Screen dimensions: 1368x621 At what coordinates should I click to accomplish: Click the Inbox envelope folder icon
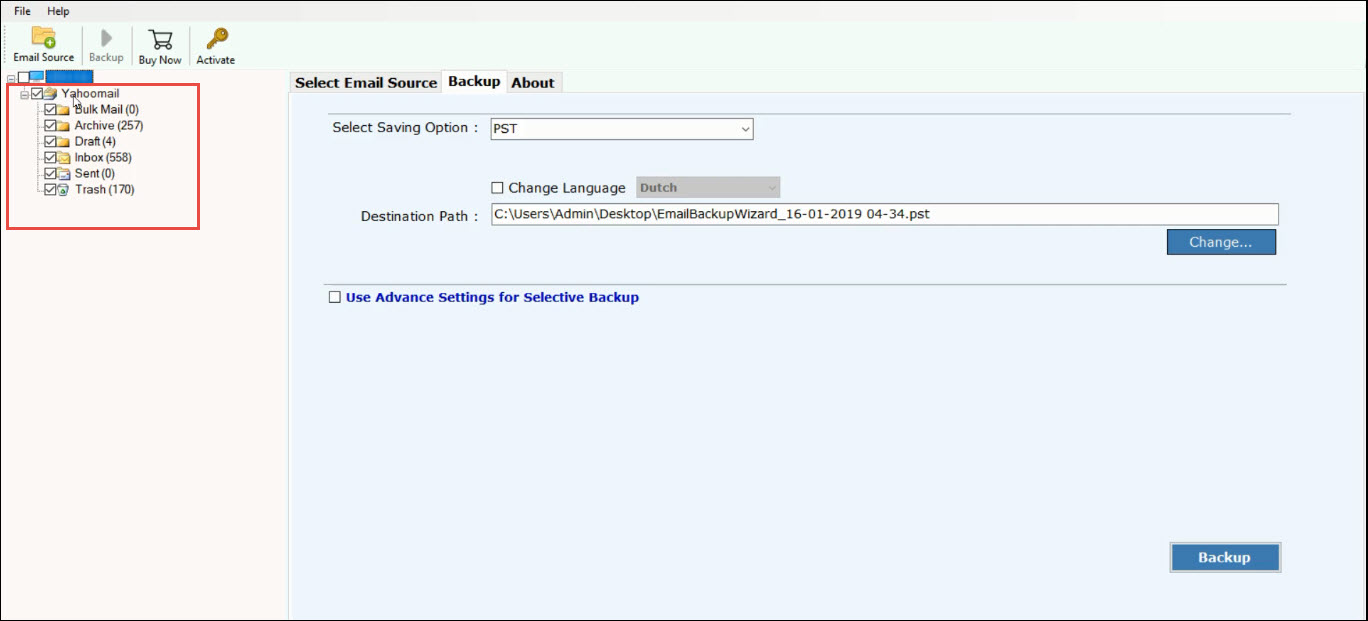coord(64,157)
